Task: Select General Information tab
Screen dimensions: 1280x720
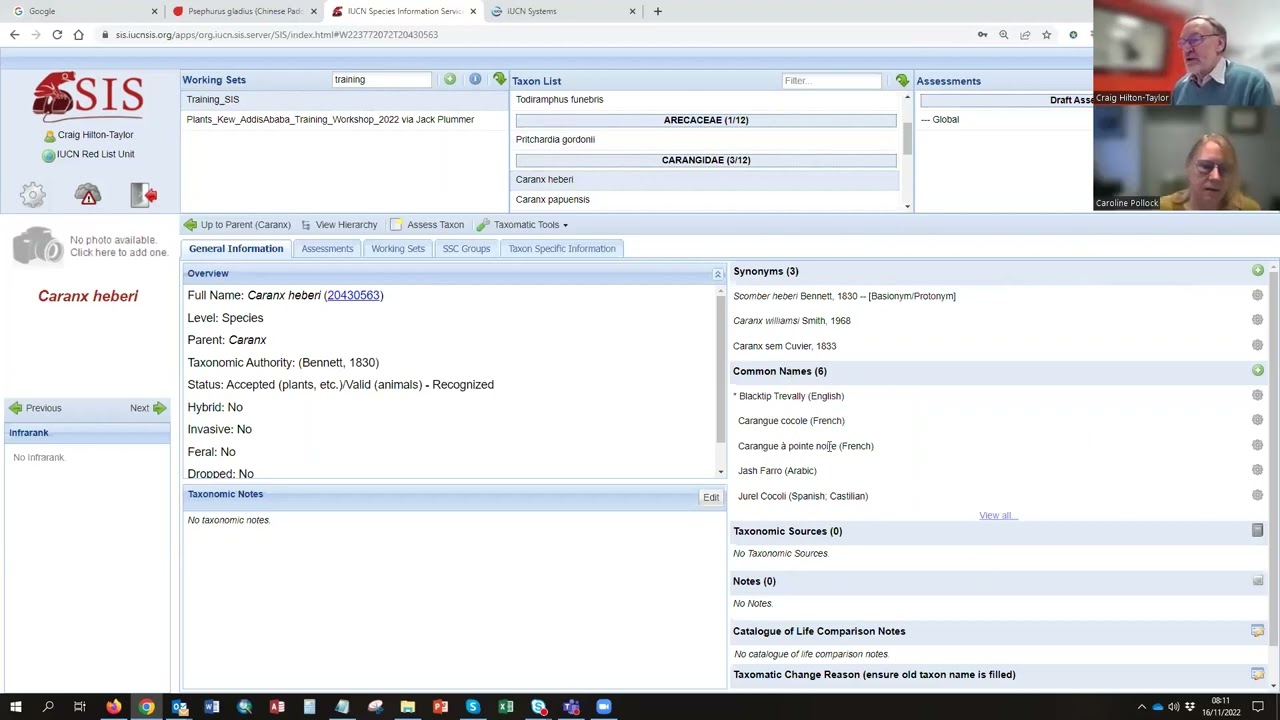Action: 236,249
